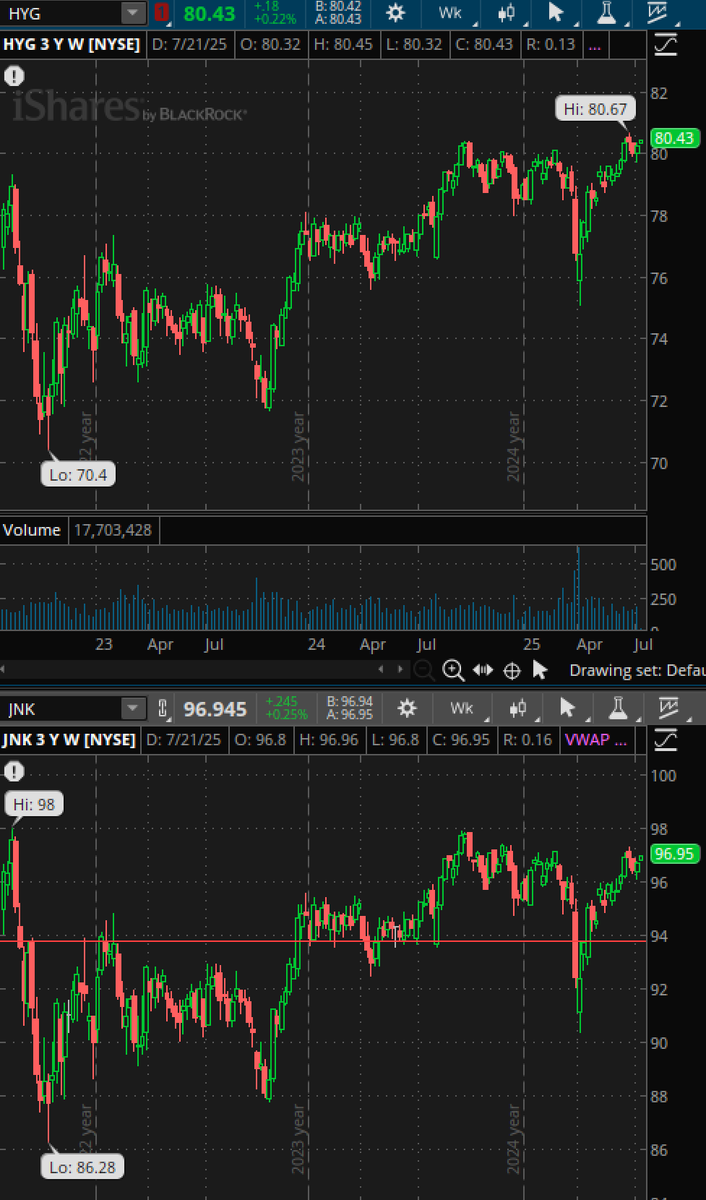Click JNK chart right-axis scale icon

664,741
